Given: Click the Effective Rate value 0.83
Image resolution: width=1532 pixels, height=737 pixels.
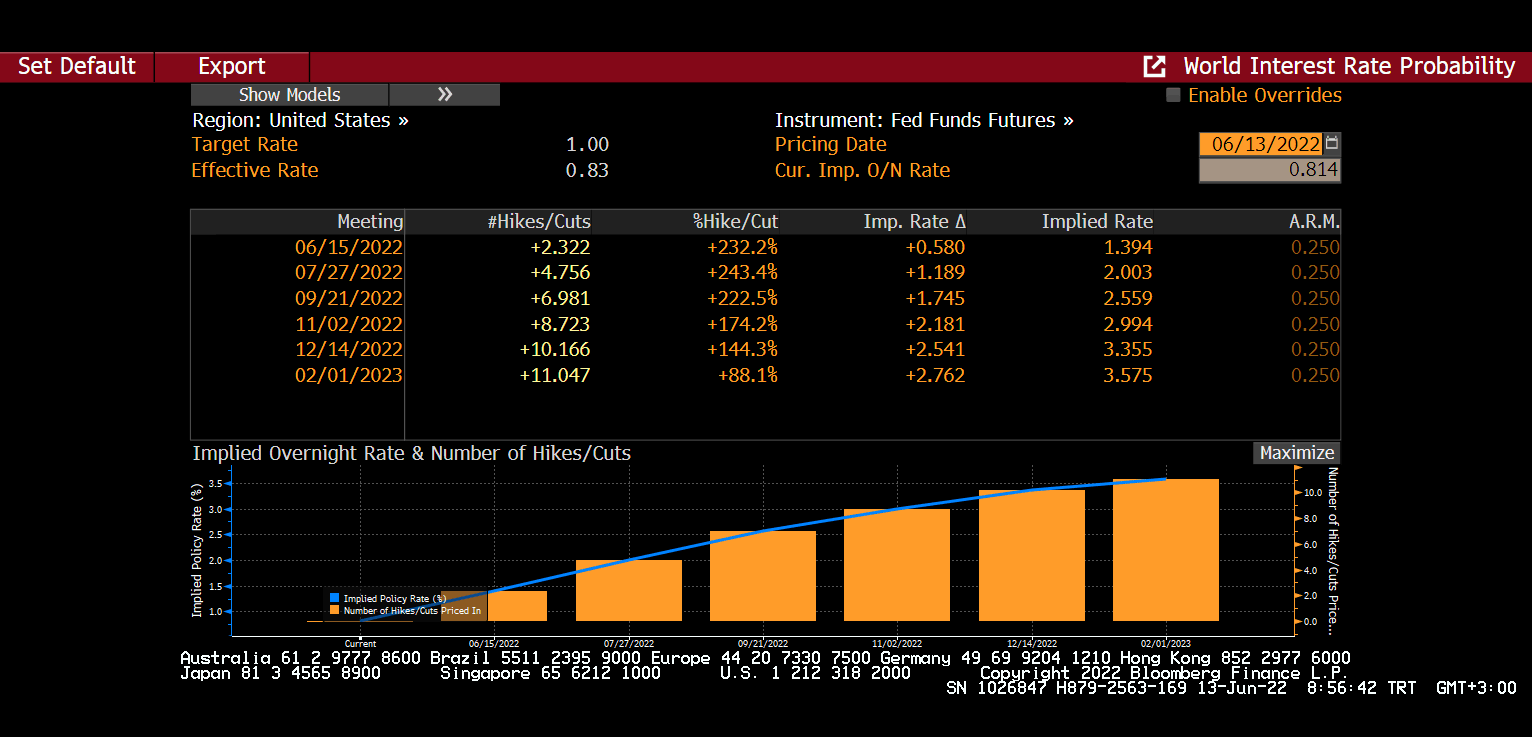Looking at the screenshot, I should (587, 170).
